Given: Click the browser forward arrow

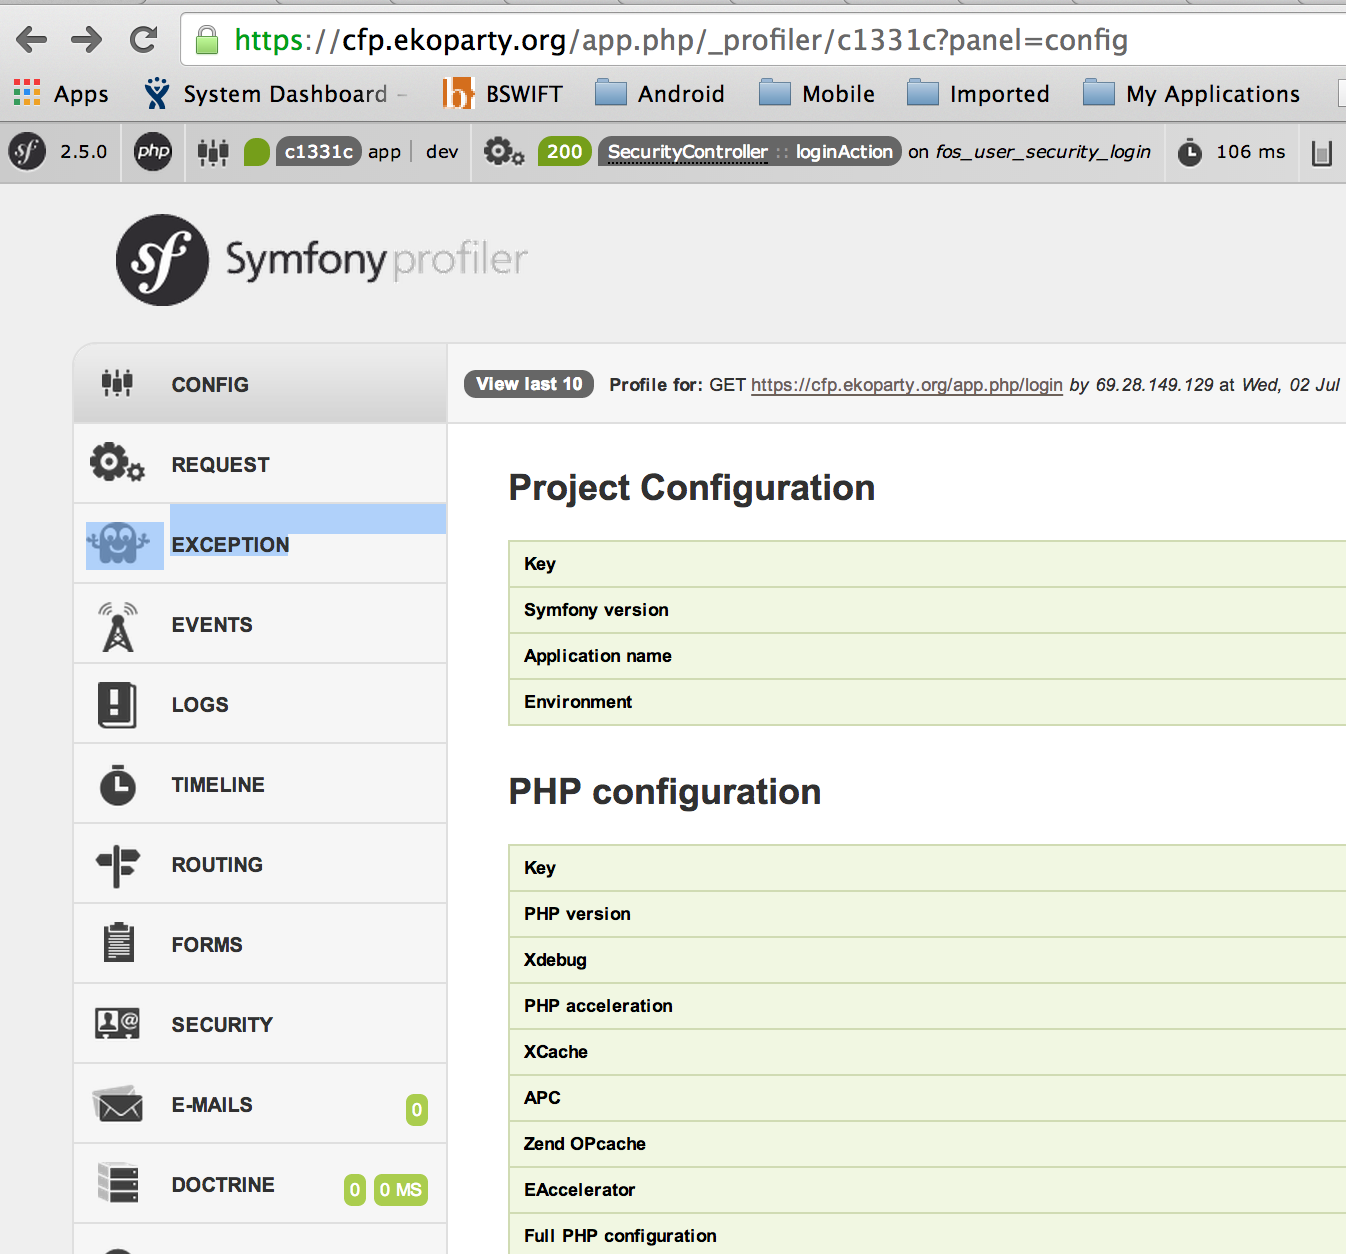Looking at the screenshot, I should tap(87, 40).
